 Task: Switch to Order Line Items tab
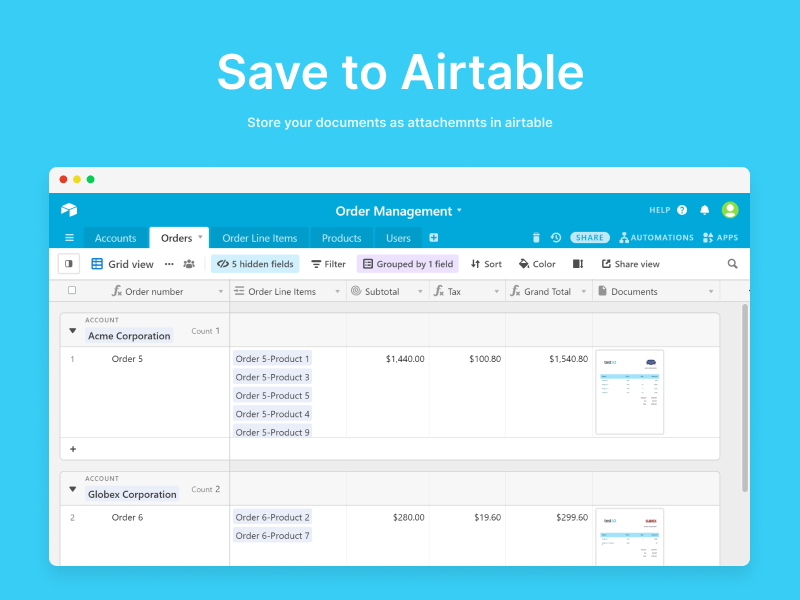[260, 238]
